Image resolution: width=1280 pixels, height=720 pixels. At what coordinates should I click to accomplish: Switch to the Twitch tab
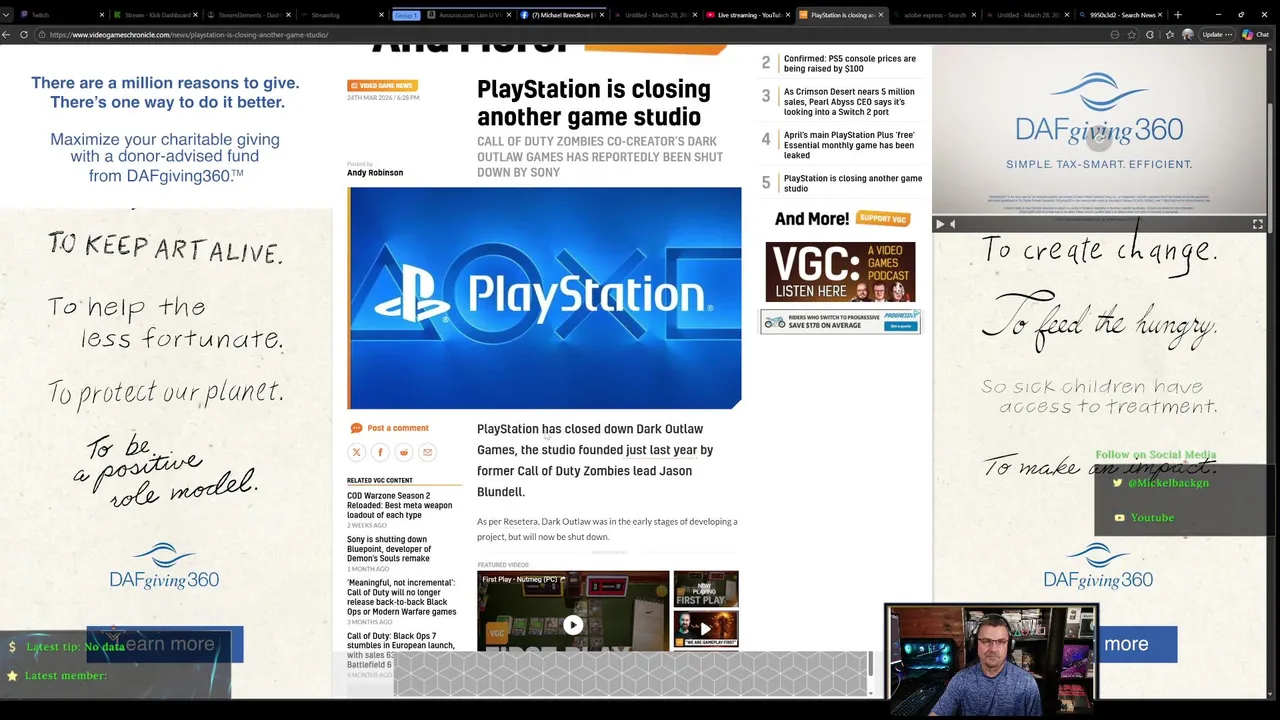coord(60,15)
